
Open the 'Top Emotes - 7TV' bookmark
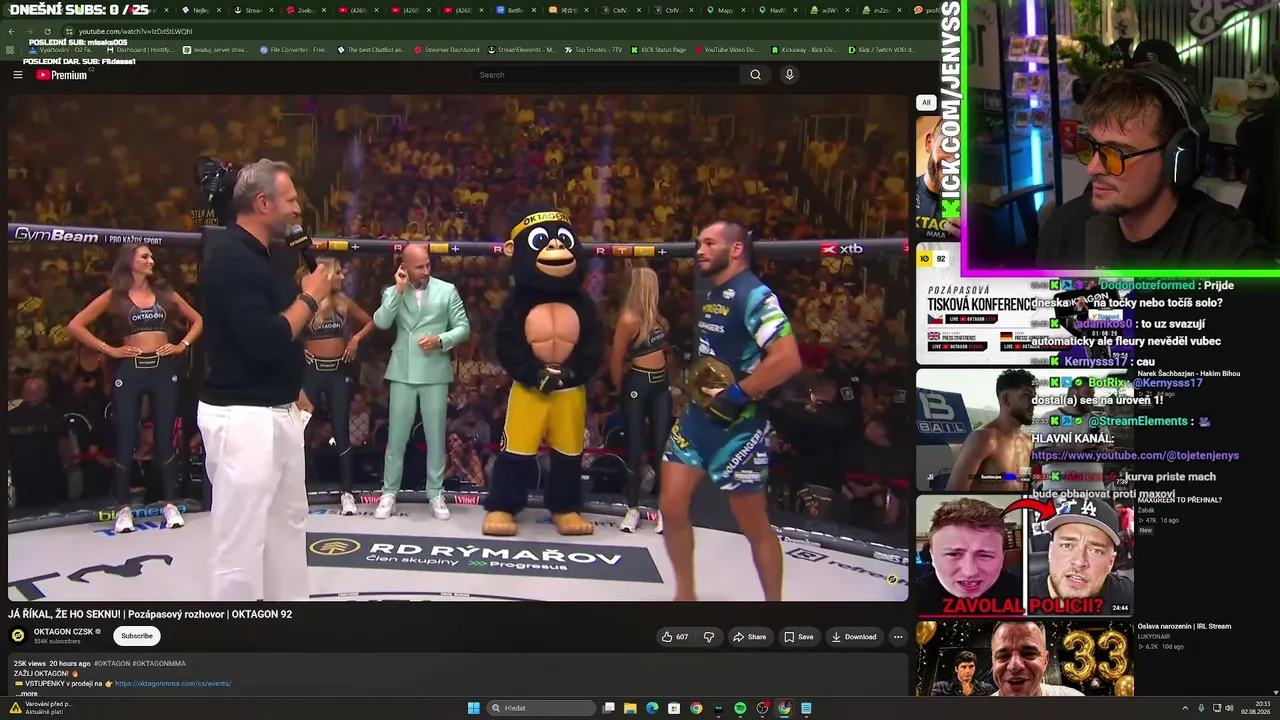(593, 49)
